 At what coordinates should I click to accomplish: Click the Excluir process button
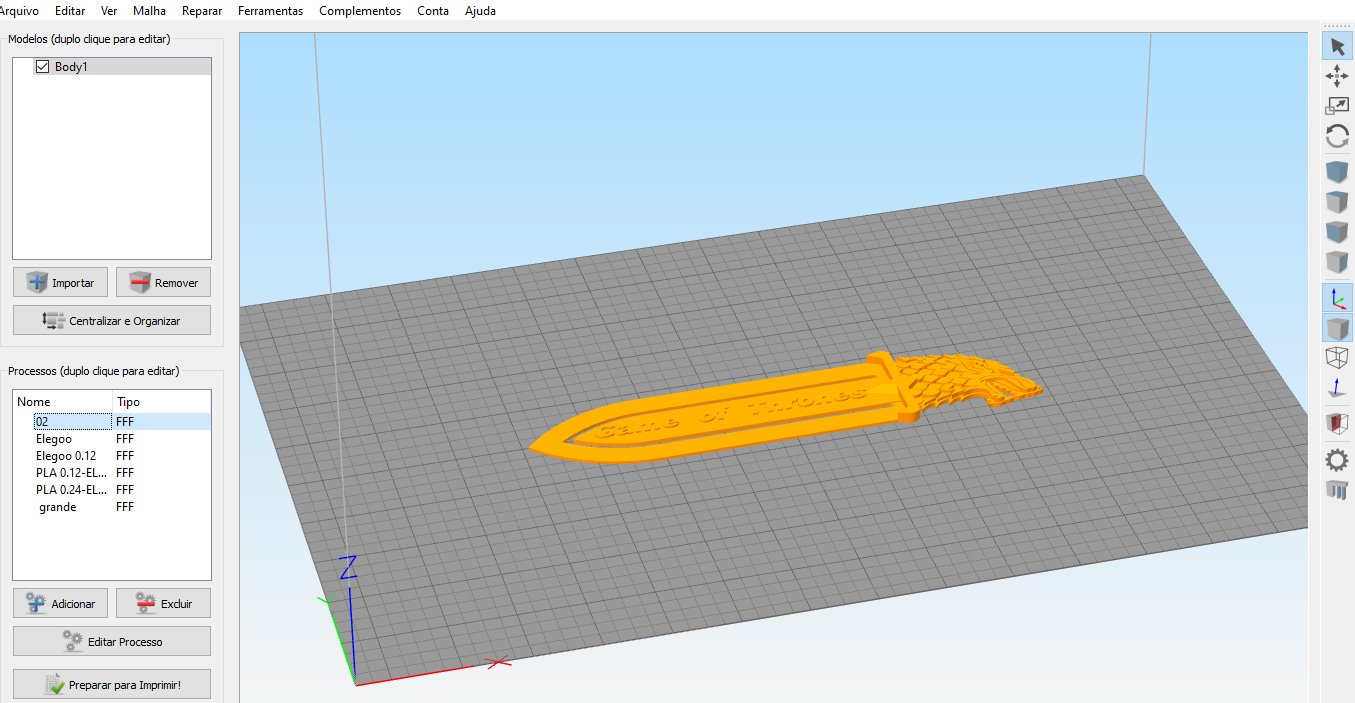[163, 603]
